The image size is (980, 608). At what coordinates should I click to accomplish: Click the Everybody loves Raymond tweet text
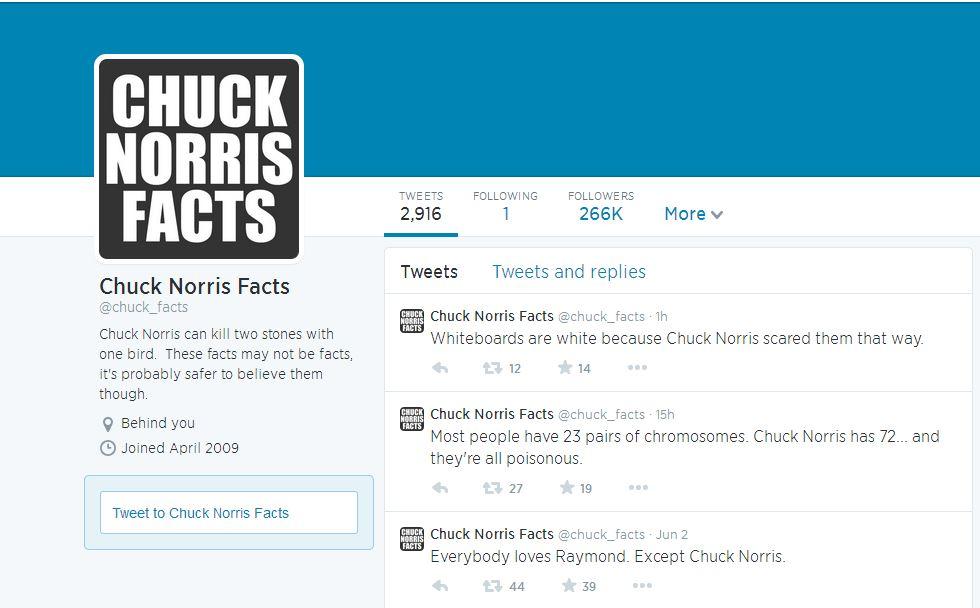click(x=608, y=557)
